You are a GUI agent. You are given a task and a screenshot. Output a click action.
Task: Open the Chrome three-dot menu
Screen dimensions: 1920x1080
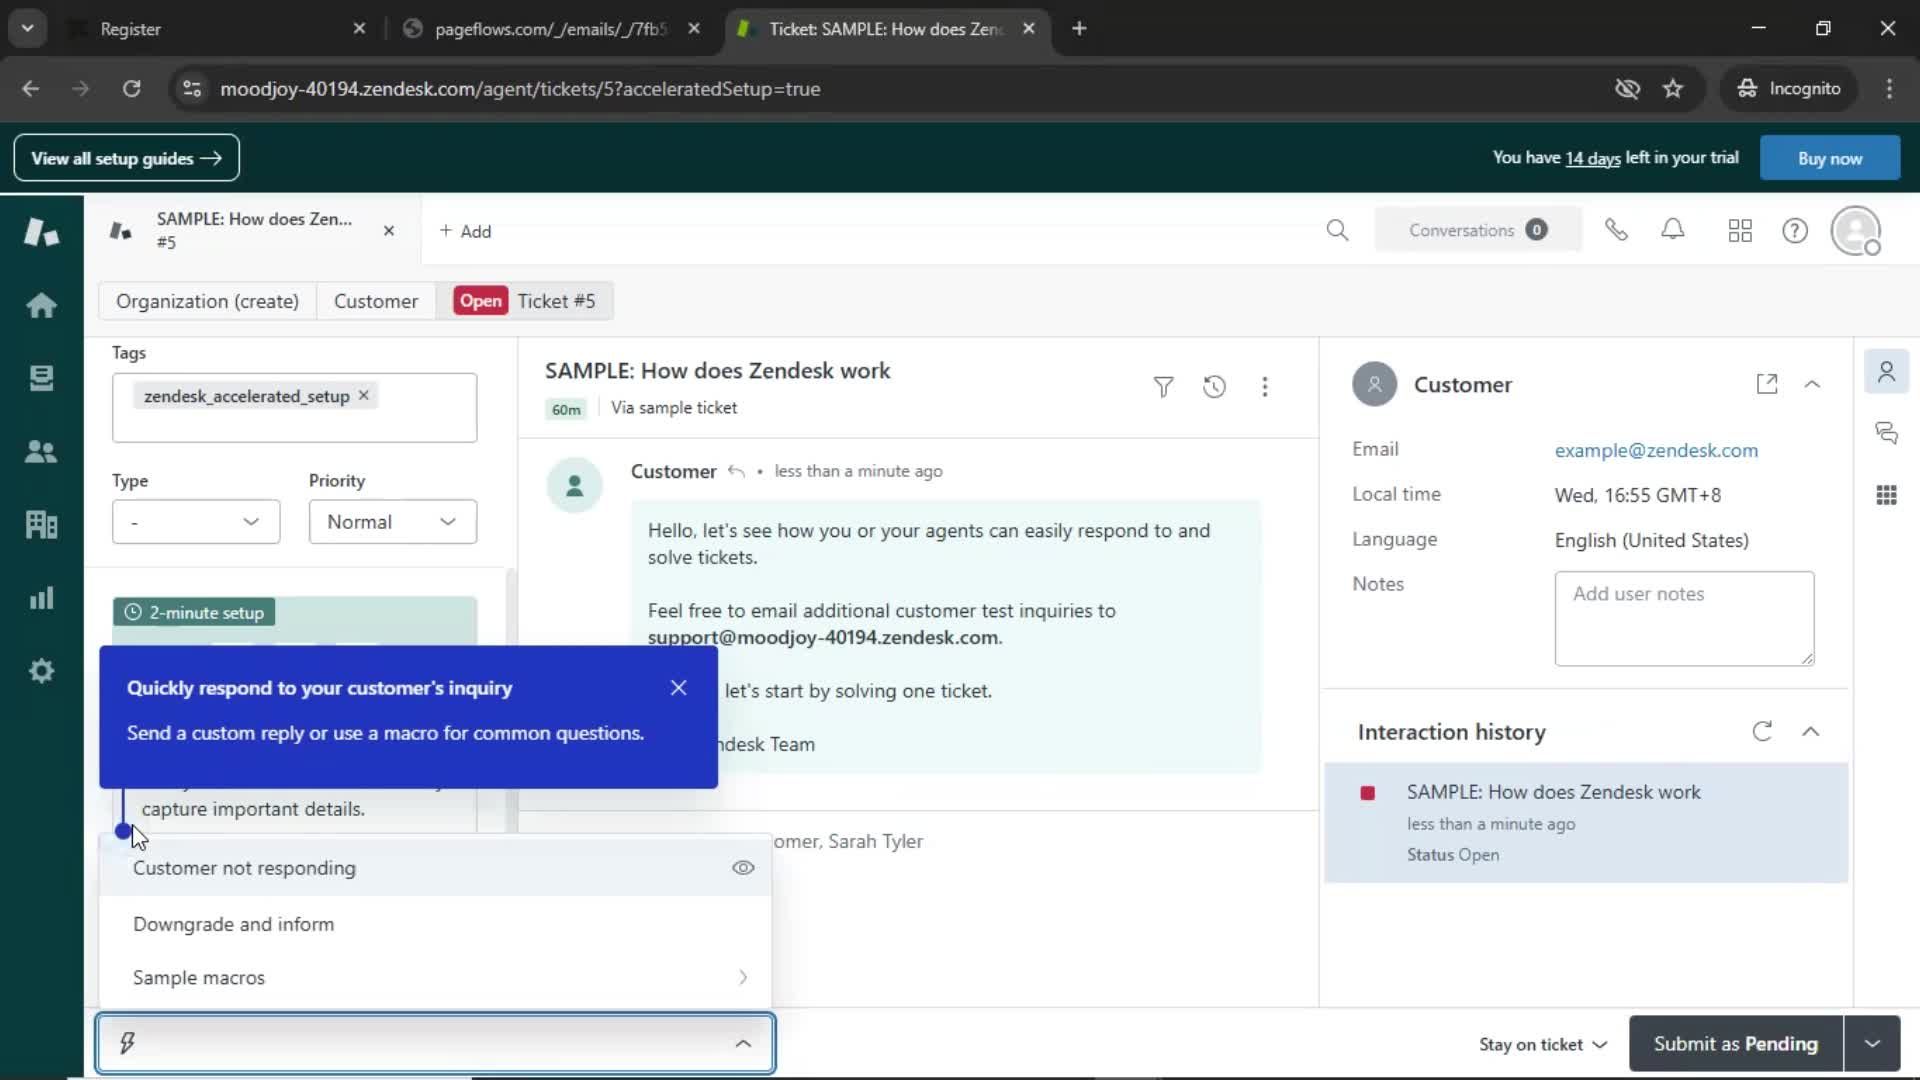tap(1889, 89)
